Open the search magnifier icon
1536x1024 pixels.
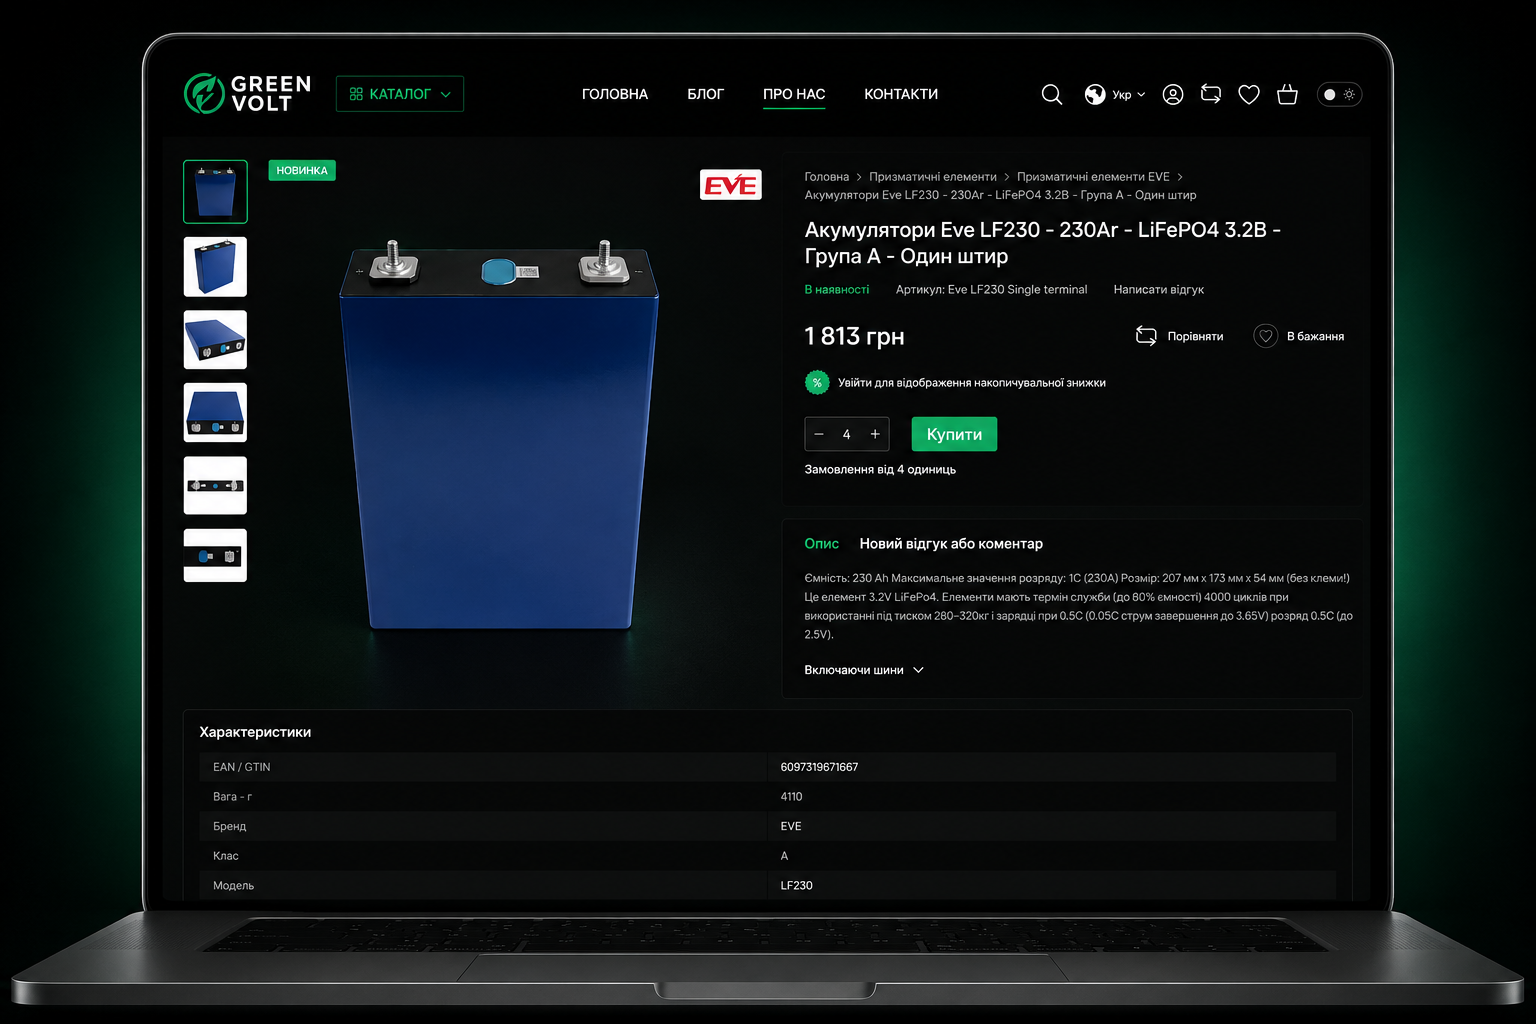tap(1051, 94)
